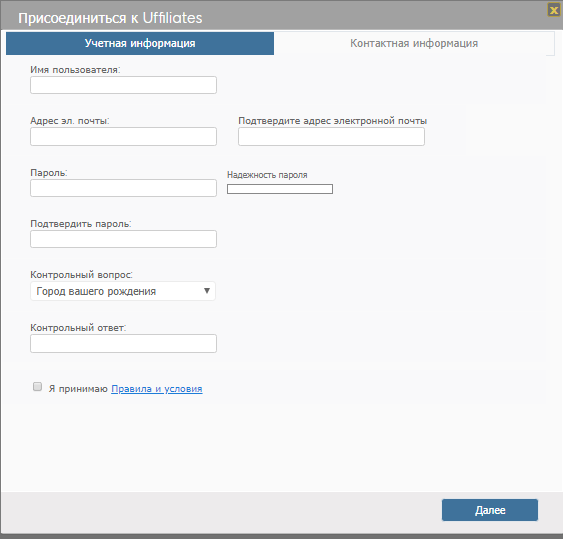Focus the Подтвердить пароль field
This screenshot has width=563, height=539.
[124, 239]
